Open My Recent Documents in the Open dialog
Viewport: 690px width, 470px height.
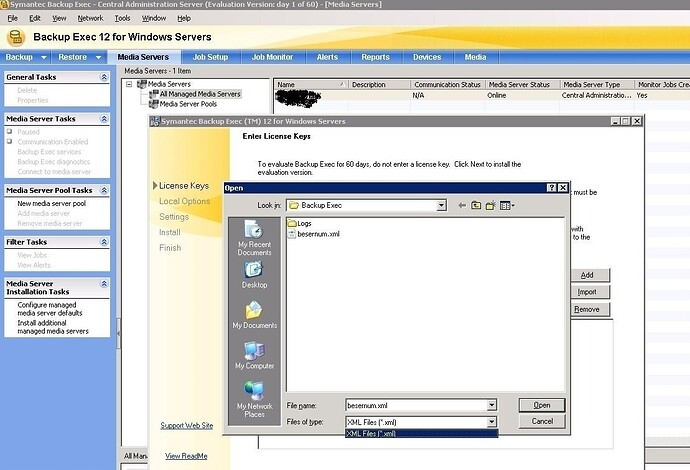tap(254, 239)
